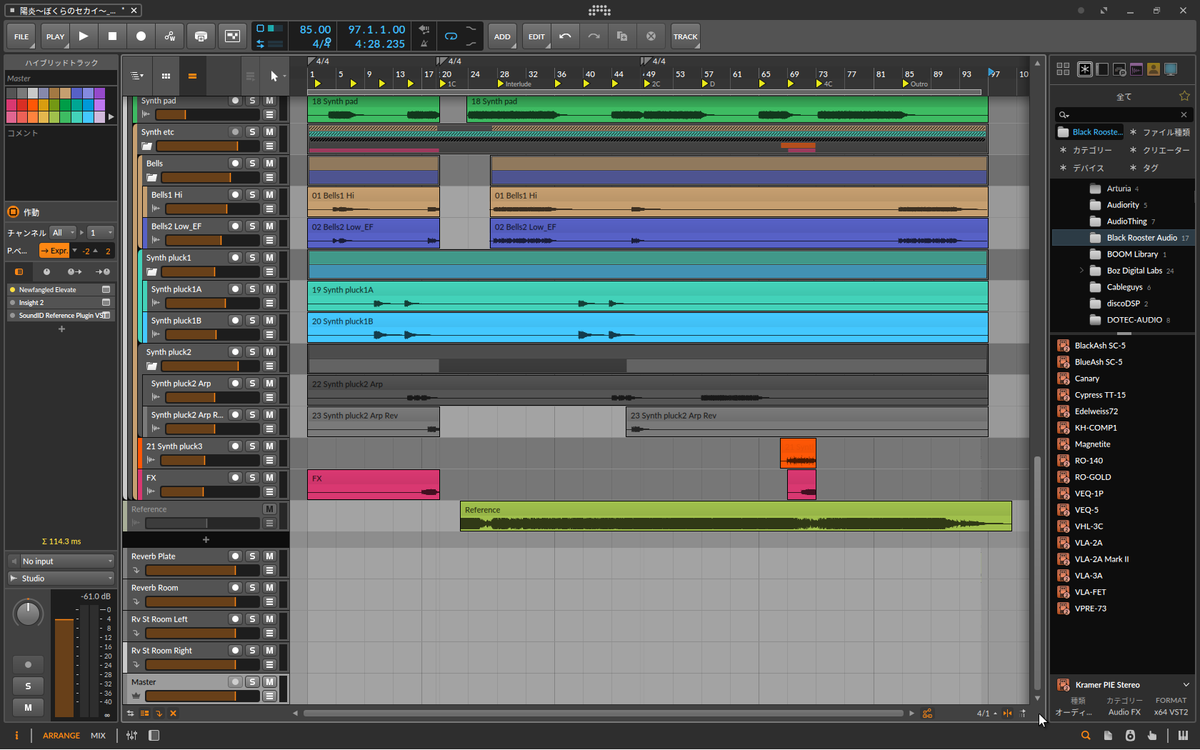Toggle the favorites star in the browser
Image resolution: width=1200 pixels, height=750 pixels.
pyautogui.click(x=1184, y=96)
